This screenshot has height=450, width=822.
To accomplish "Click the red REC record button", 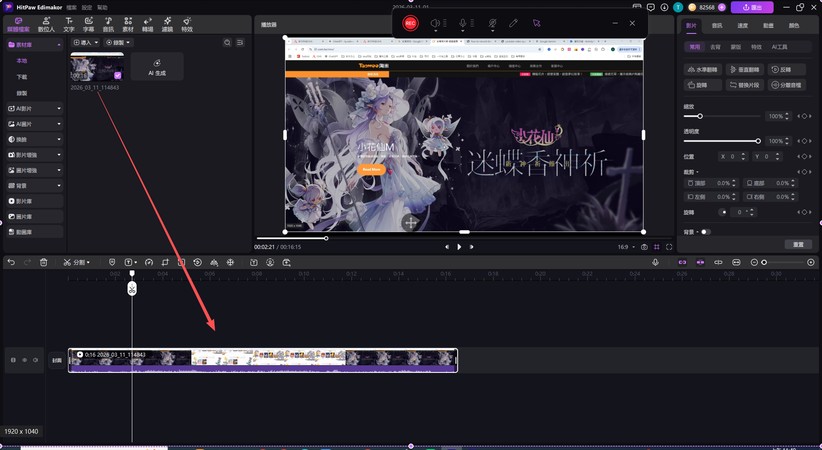I will point(410,23).
